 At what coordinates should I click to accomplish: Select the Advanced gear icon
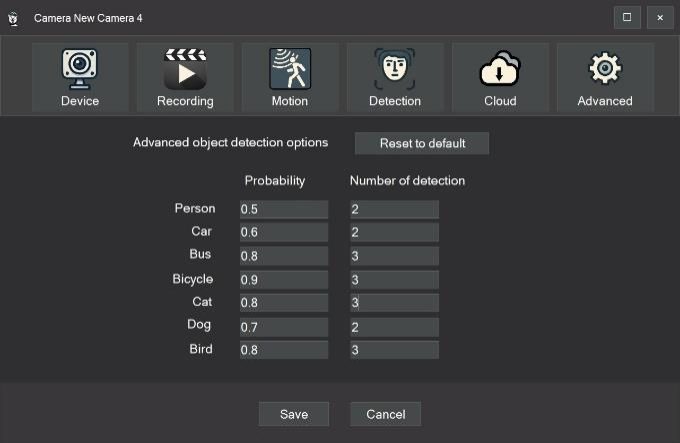[605, 70]
